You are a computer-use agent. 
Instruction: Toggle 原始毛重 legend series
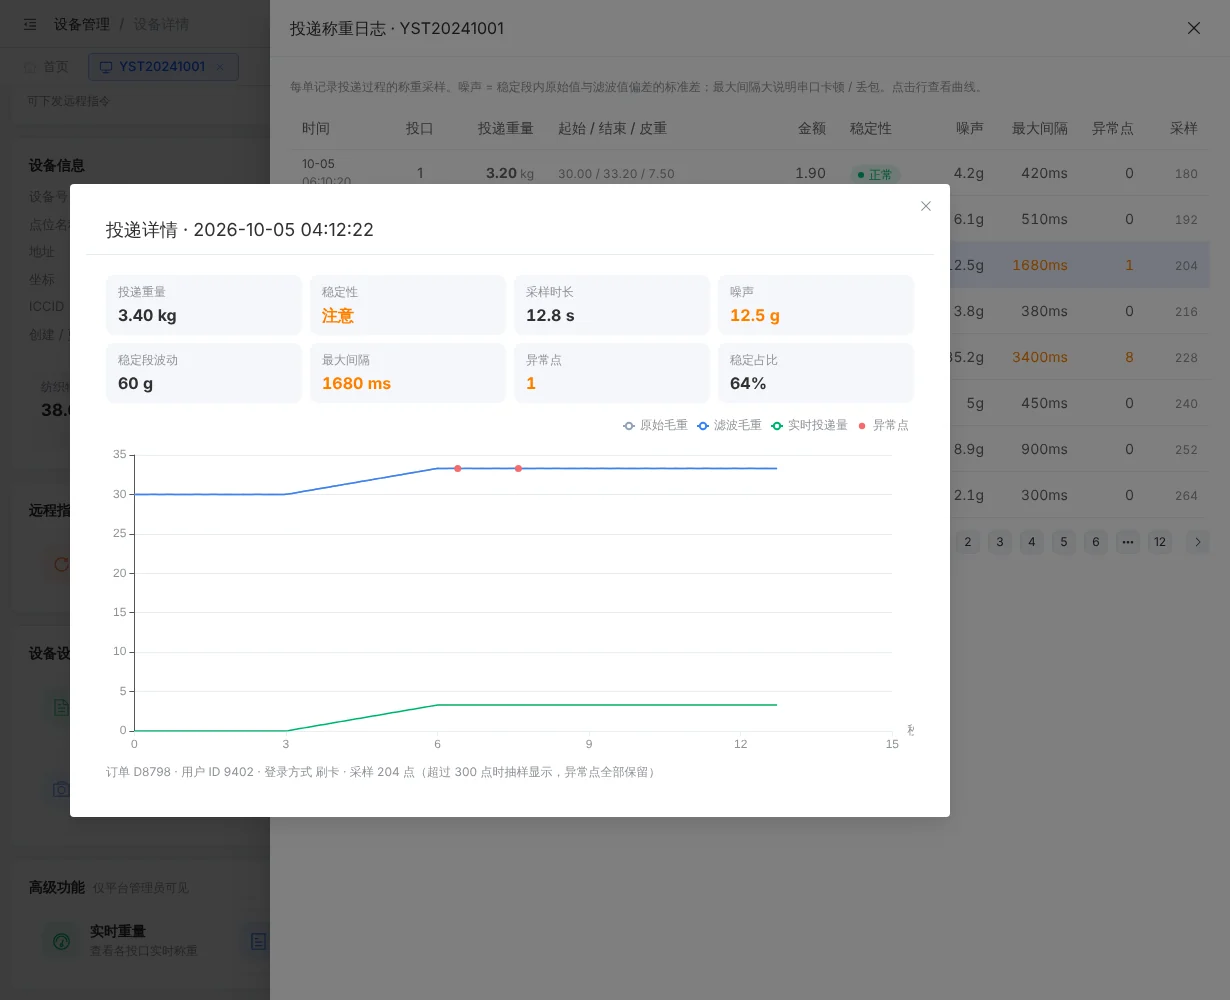coord(655,425)
